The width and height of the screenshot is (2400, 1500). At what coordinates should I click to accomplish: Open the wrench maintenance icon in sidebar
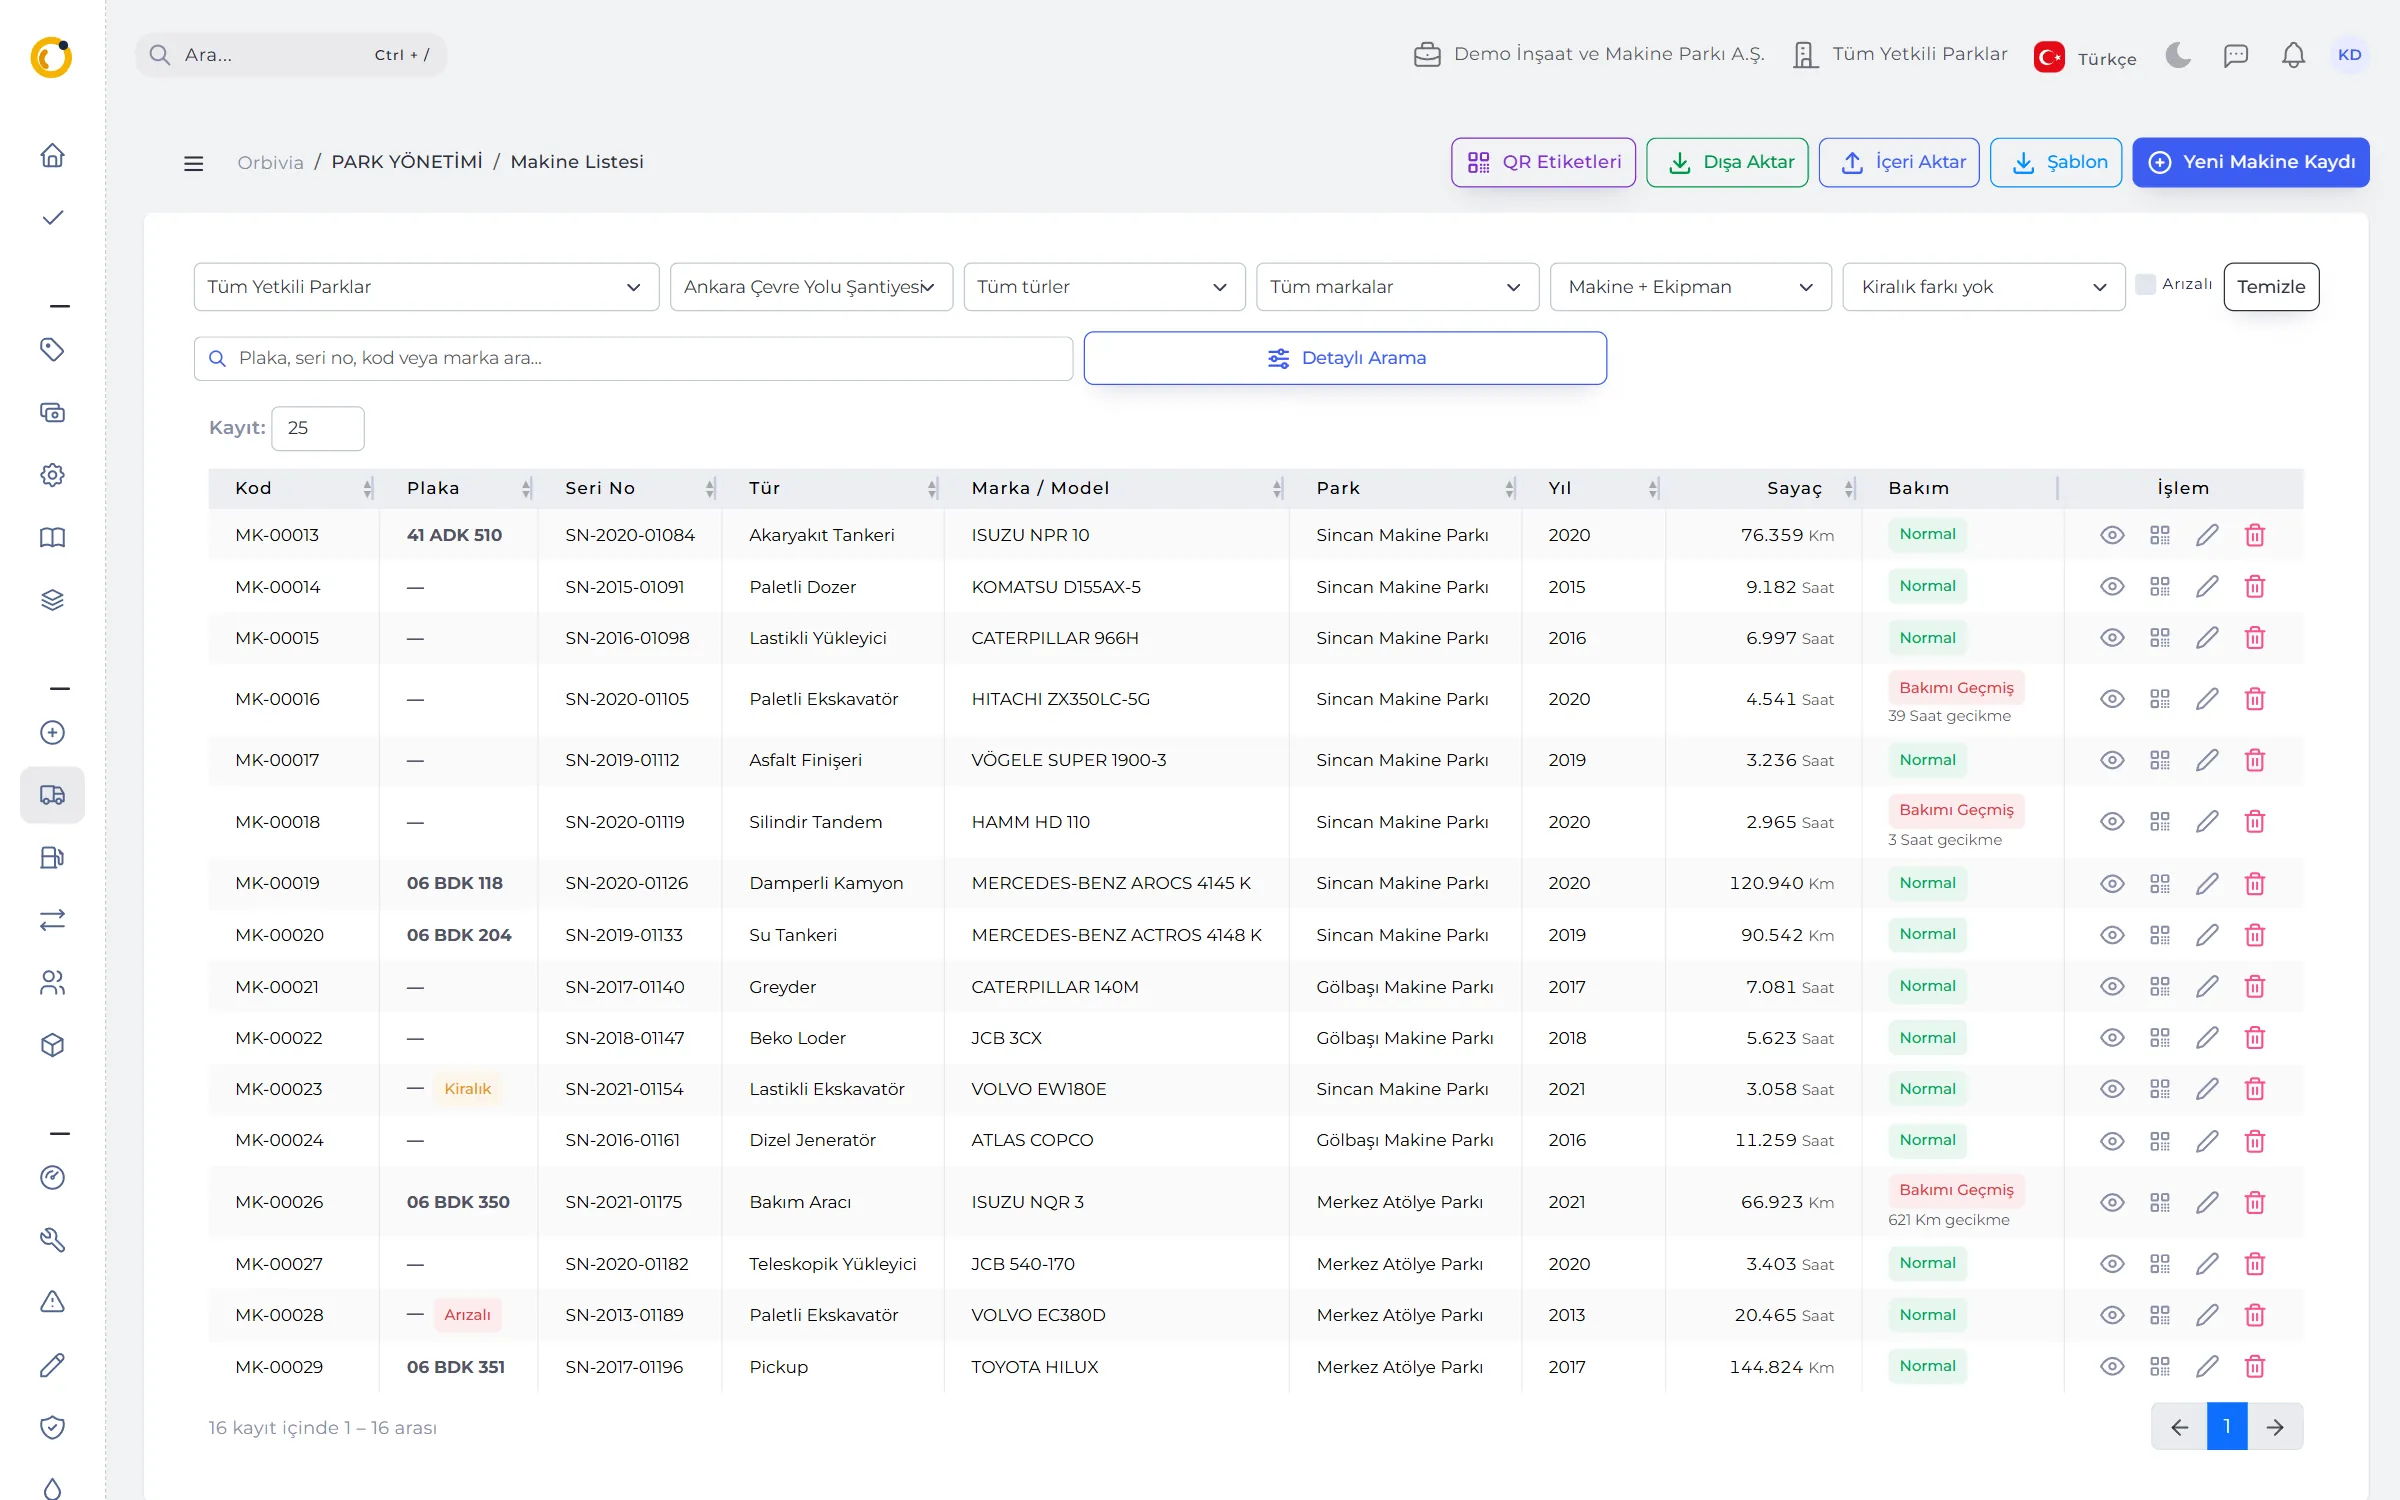click(52, 1240)
